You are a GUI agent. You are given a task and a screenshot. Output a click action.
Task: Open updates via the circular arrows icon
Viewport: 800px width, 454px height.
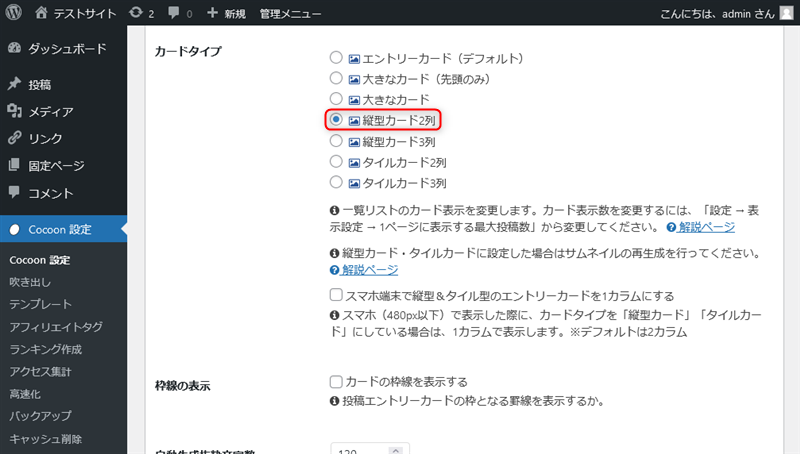[x=136, y=13]
